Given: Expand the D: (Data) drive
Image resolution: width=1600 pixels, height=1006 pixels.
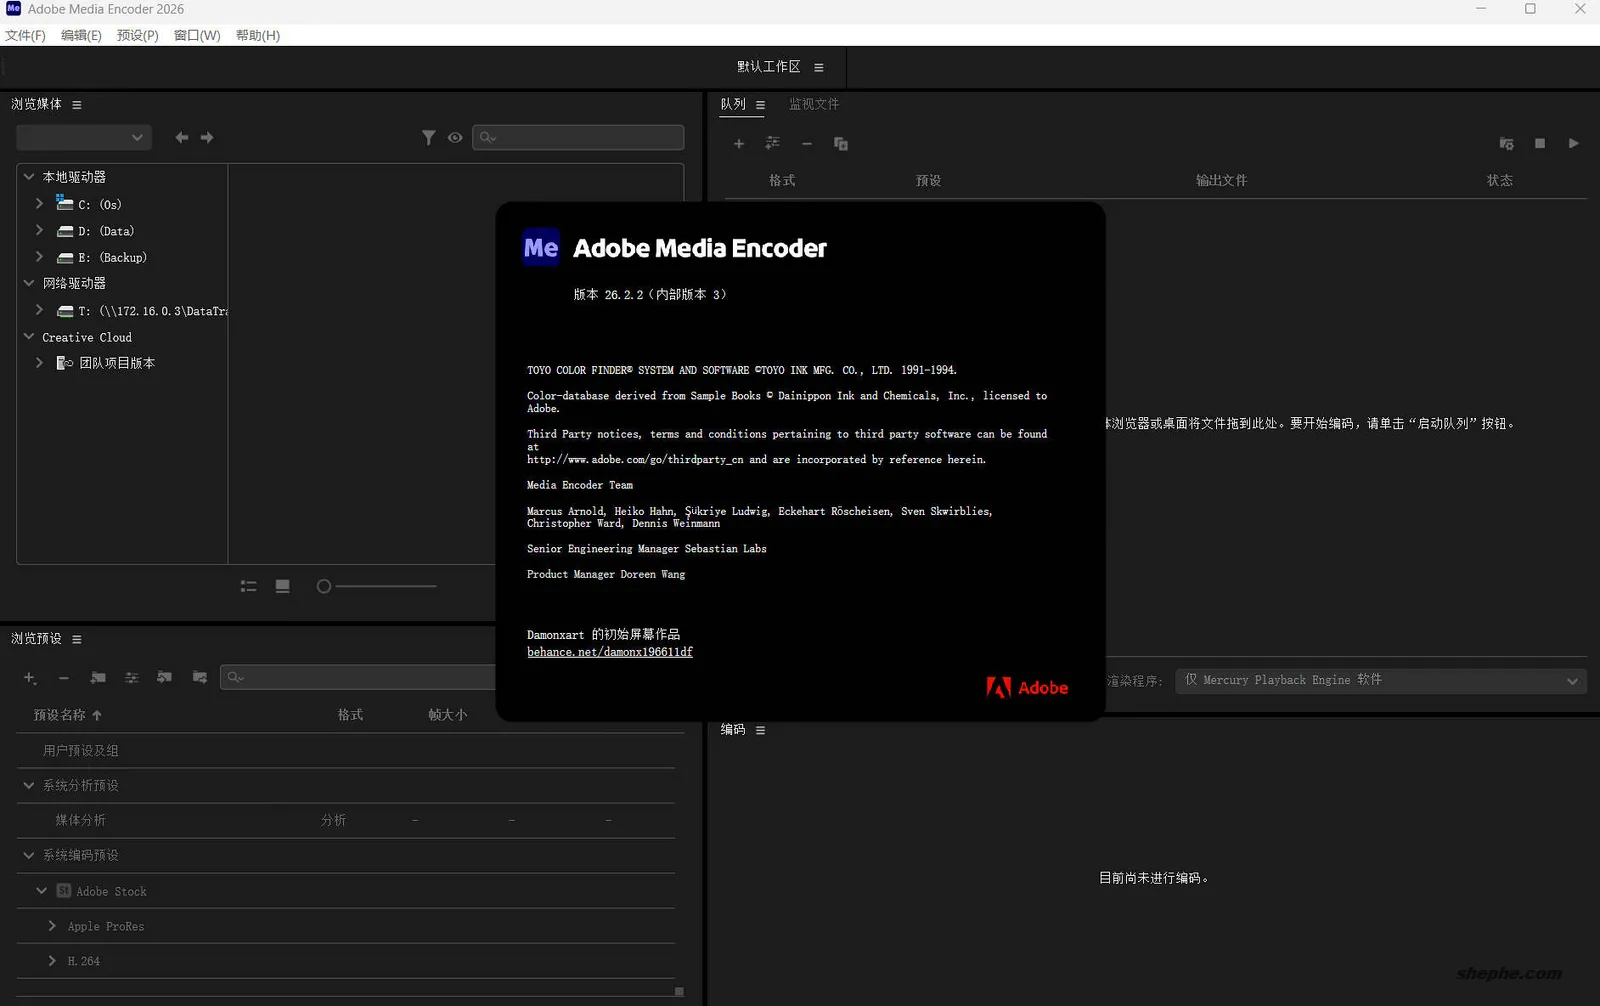Looking at the screenshot, I should coord(40,231).
